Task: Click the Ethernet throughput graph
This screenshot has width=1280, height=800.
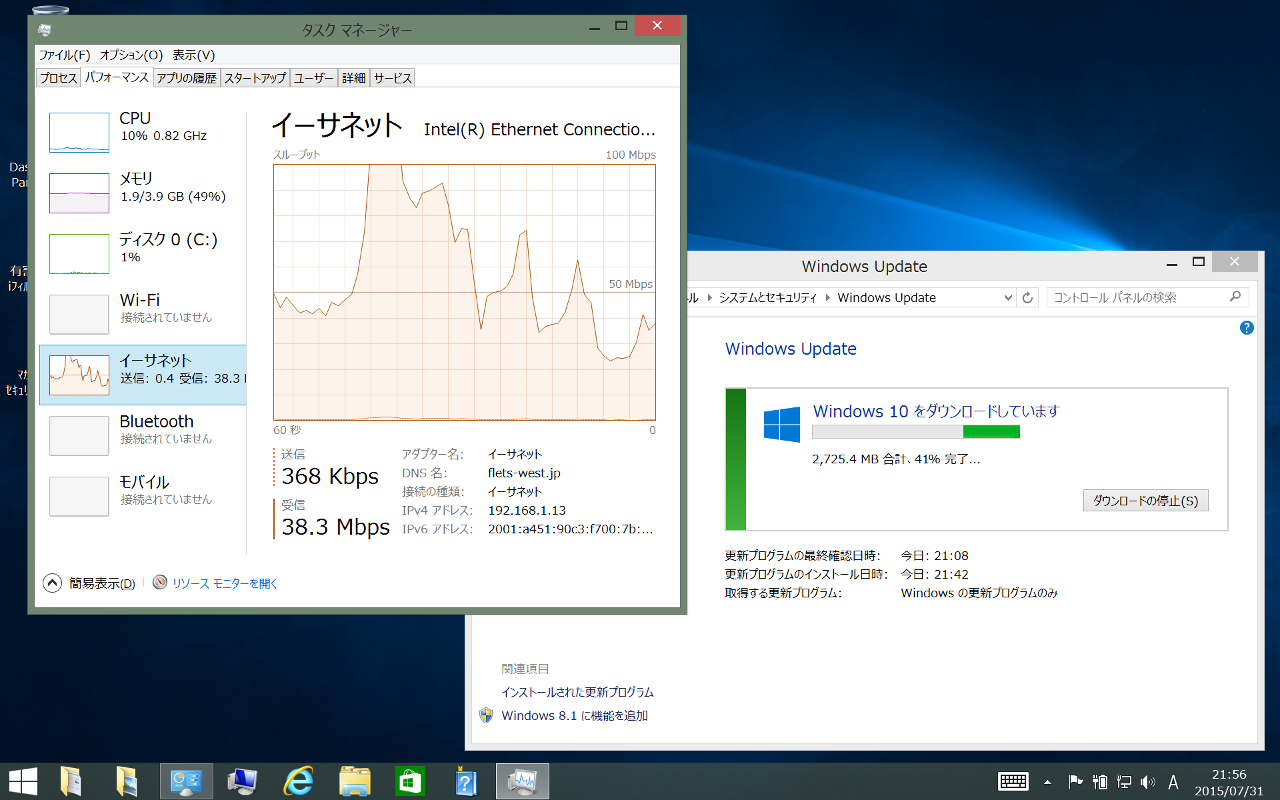Action: [x=464, y=292]
